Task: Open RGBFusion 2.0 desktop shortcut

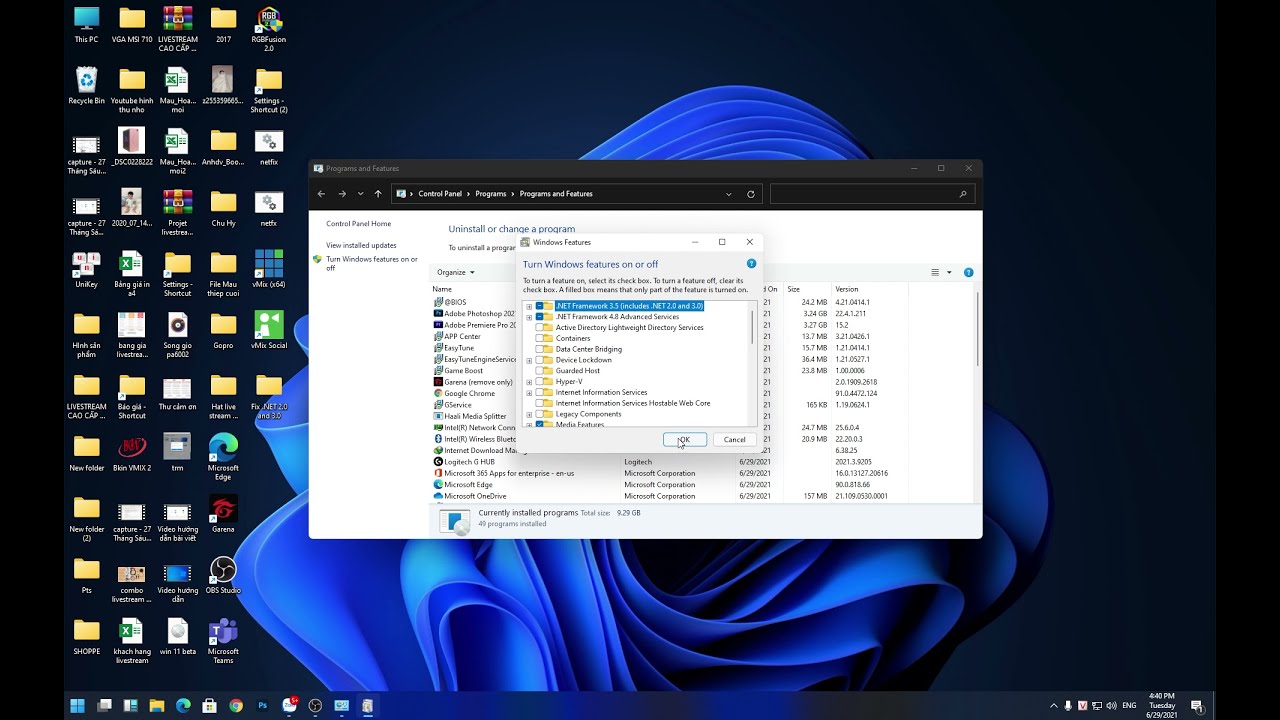Action: pyautogui.click(x=269, y=28)
